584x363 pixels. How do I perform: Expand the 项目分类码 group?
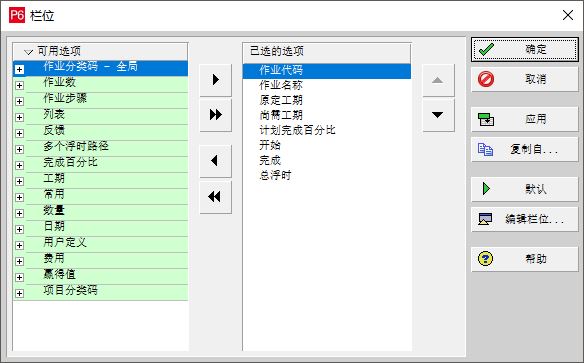[x=19, y=293]
